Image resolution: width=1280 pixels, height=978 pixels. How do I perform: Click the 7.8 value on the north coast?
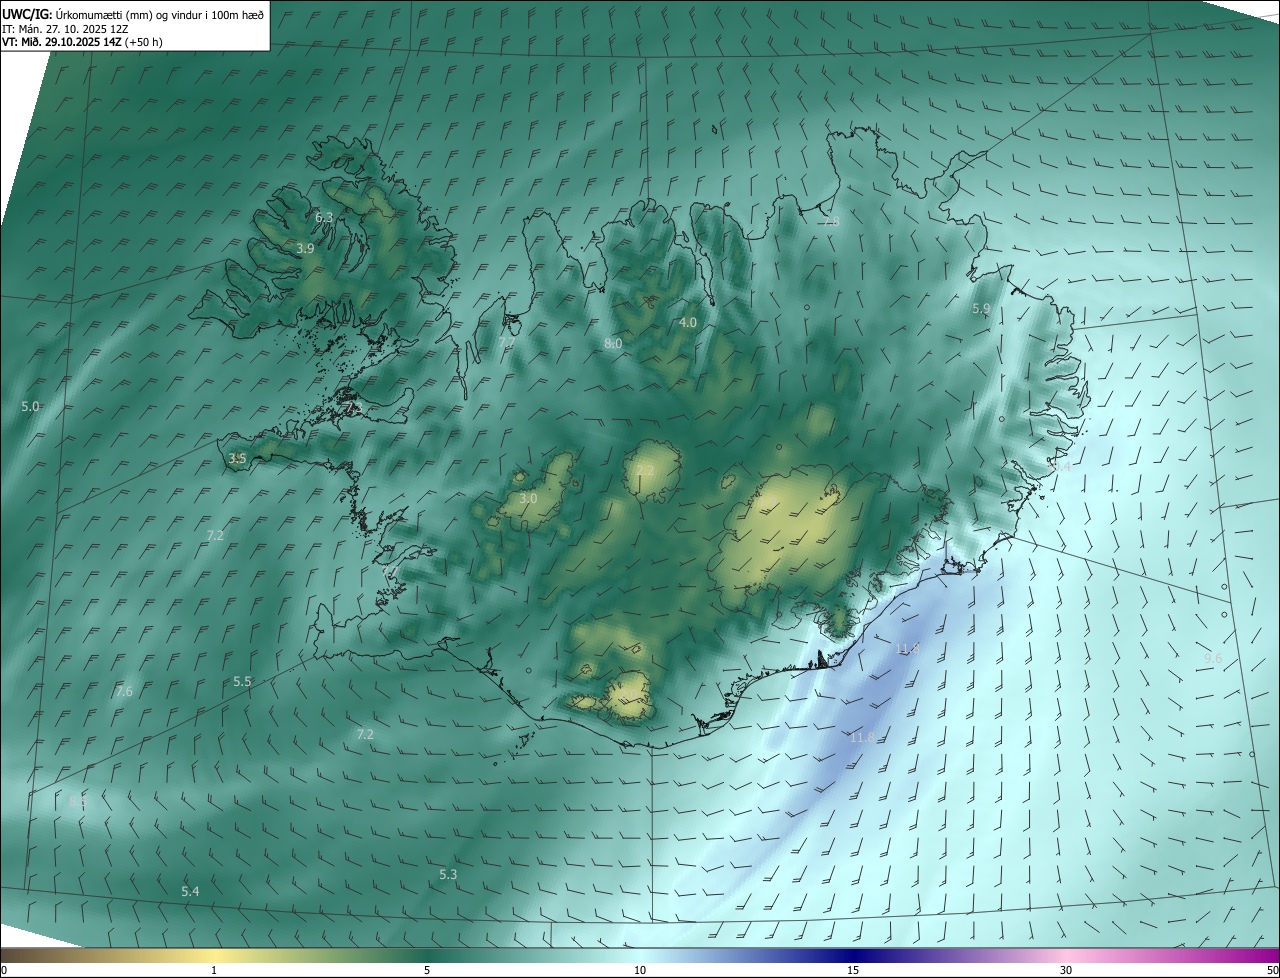[831, 222]
